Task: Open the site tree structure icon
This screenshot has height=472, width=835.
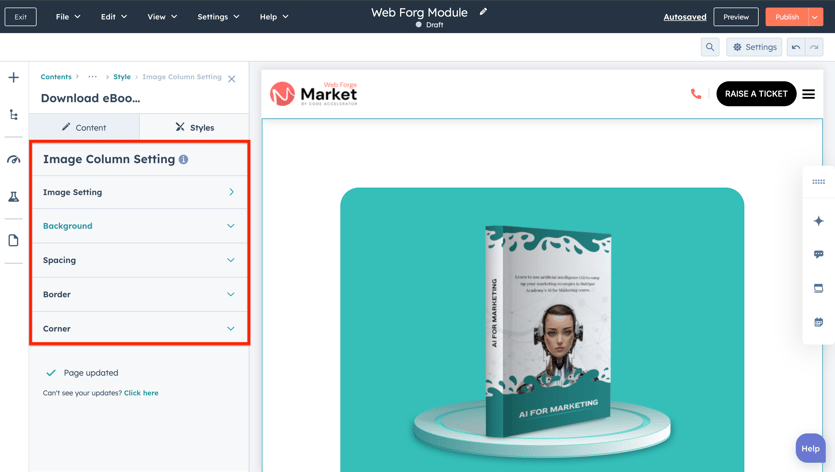Action: [x=14, y=115]
